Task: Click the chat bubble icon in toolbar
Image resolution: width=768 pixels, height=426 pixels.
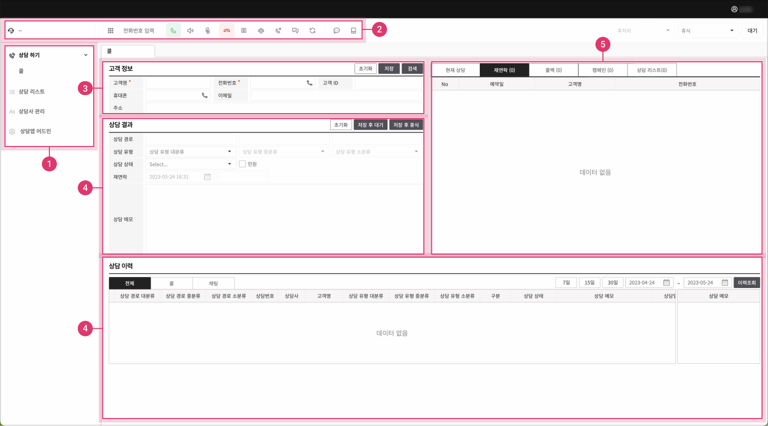Action: [x=336, y=31]
